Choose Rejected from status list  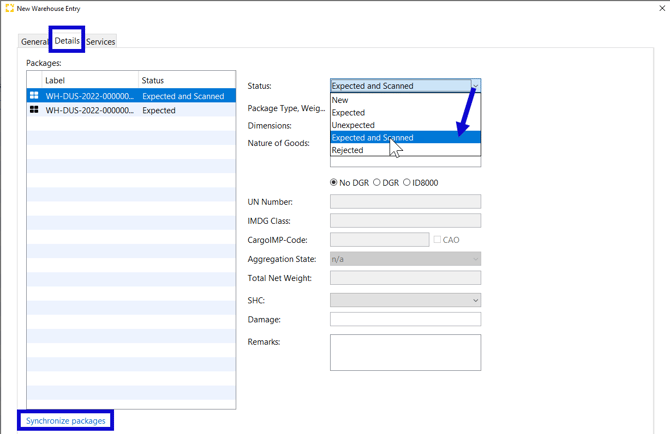click(x=348, y=151)
